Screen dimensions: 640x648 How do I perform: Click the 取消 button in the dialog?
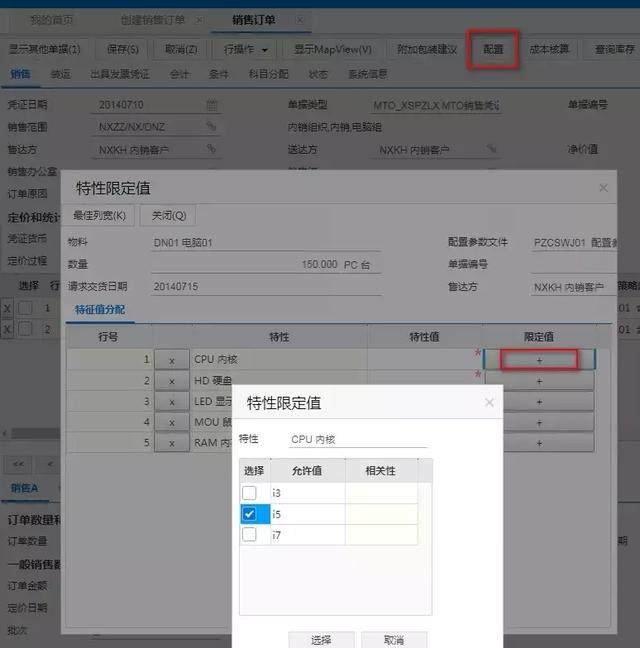coord(393,639)
